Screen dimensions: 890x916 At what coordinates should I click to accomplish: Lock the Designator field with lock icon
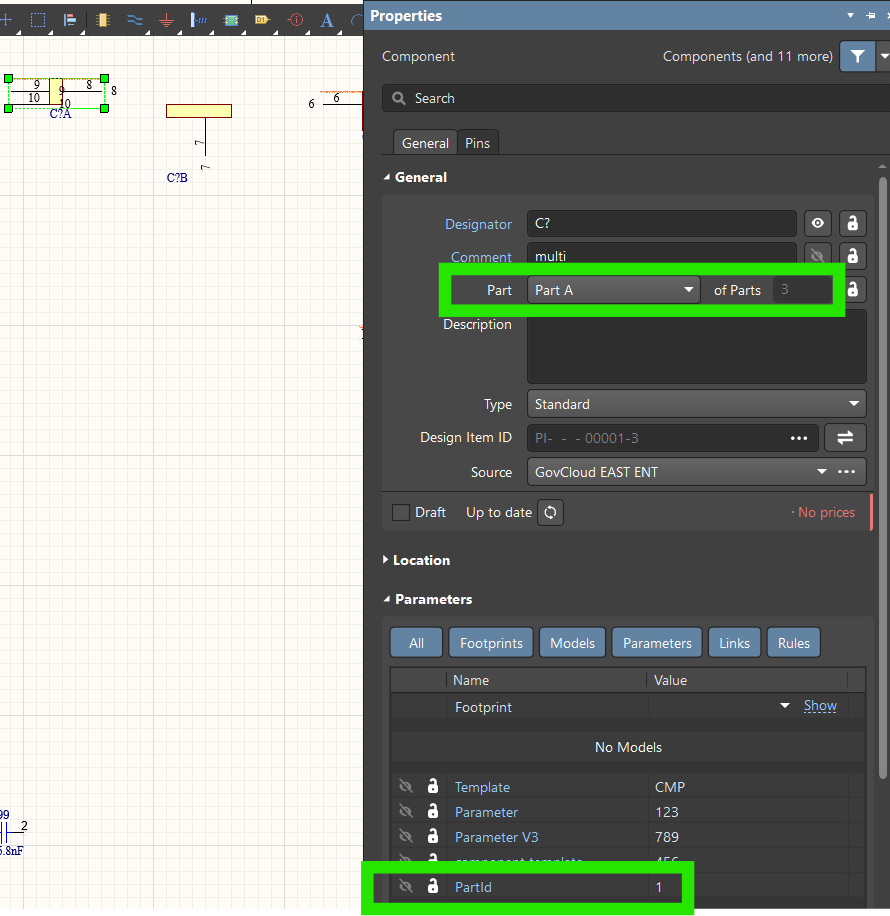[853, 223]
